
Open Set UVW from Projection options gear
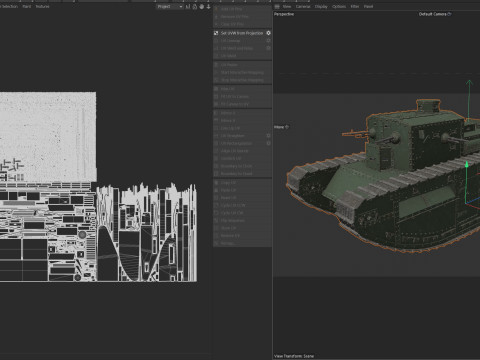(268, 33)
